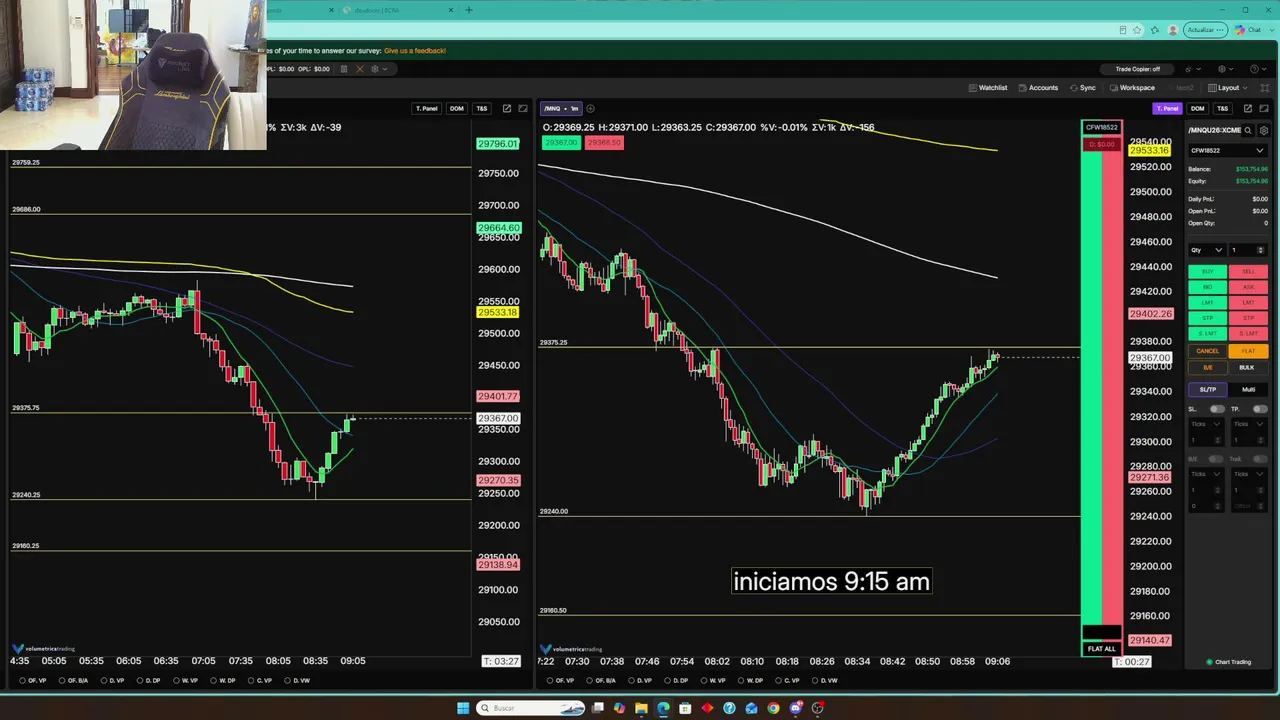Toggle the SL switch on
Viewport: 1280px width, 720px height.
tap(1217, 409)
